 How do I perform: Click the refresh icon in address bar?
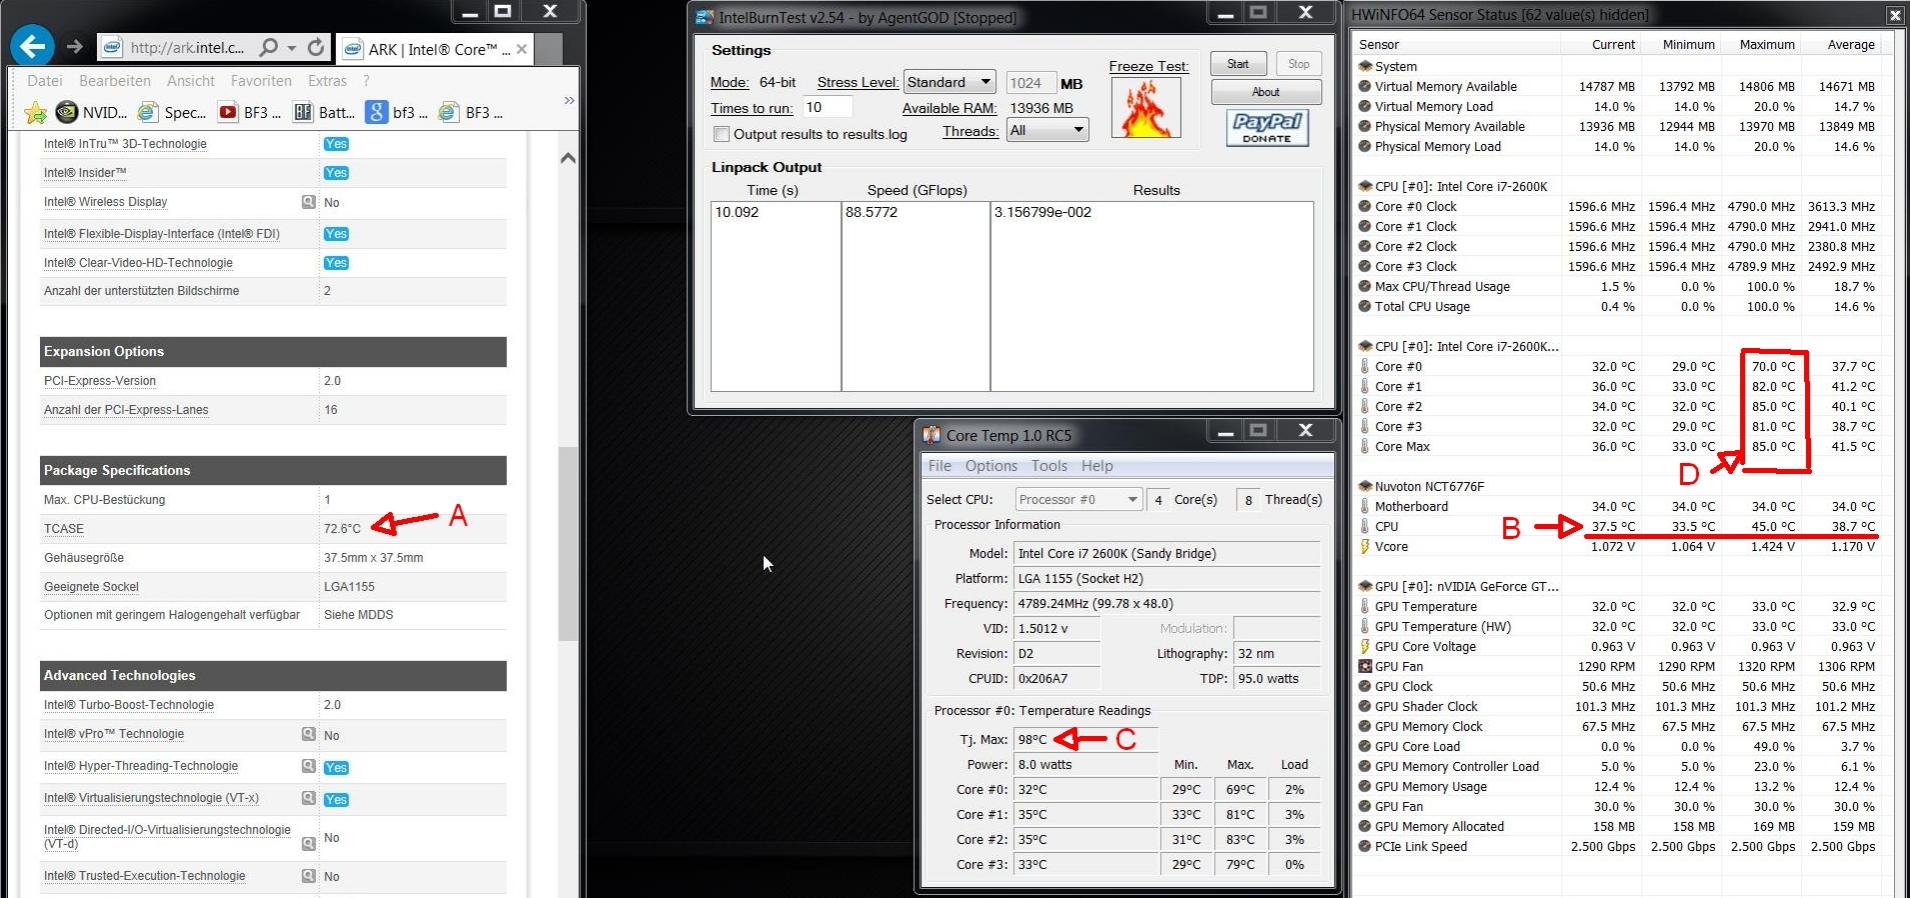click(x=316, y=47)
